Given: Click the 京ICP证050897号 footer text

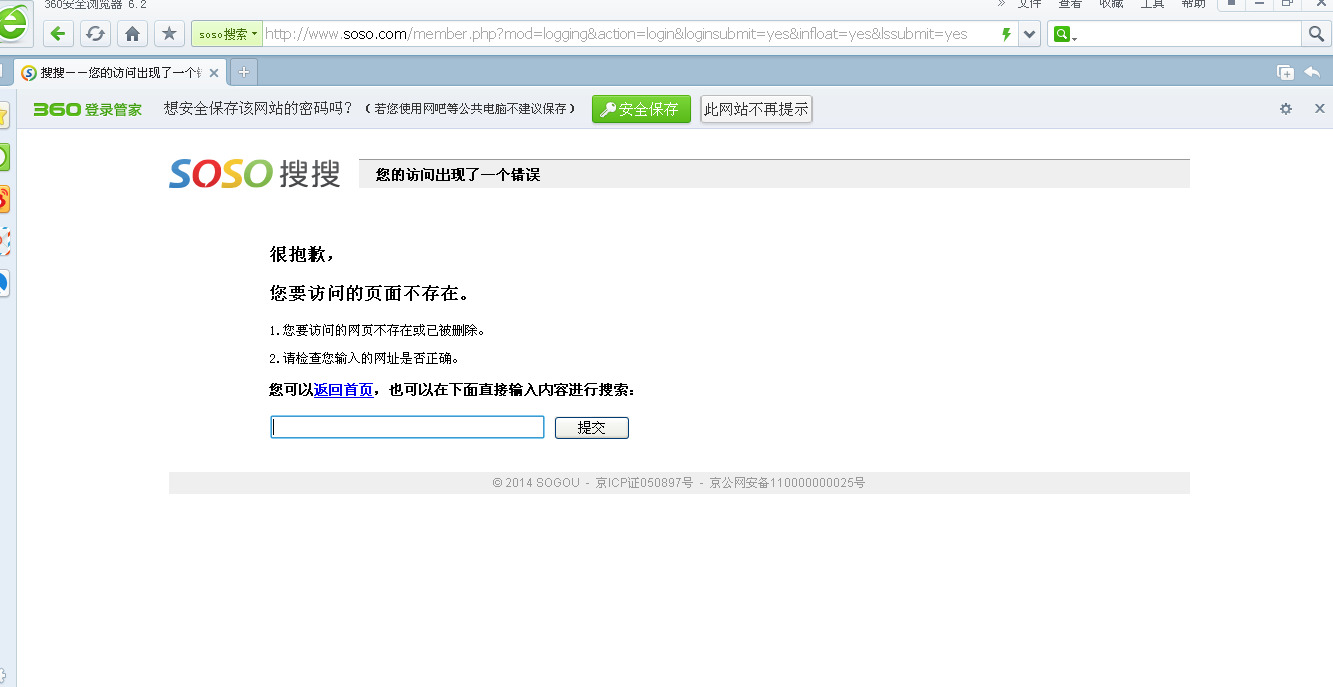Looking at the screenshot, I should pyautogui.click(x=644, y=483).
